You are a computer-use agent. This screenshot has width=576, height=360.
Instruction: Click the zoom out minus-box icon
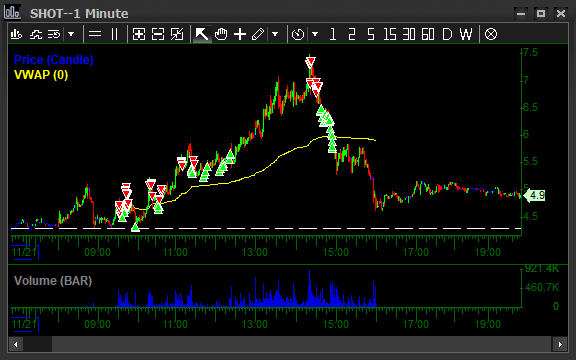click(158, 35)
